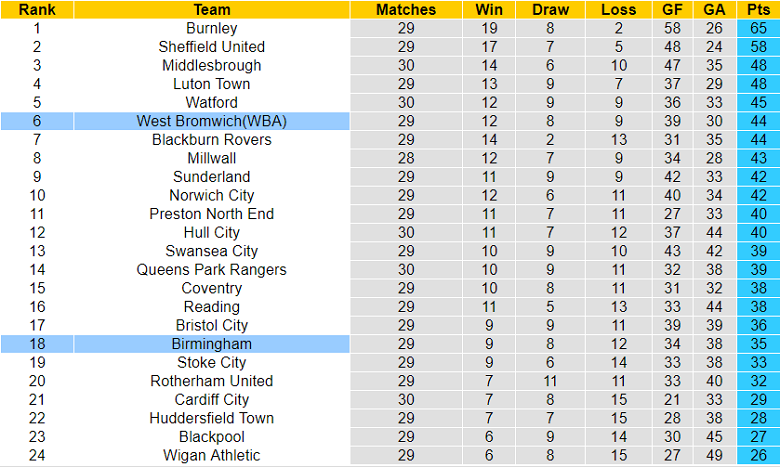The width and height of the screenshot is (780, 467).
Task: Click the Rotherham United team name
Action: pos(211,381)
